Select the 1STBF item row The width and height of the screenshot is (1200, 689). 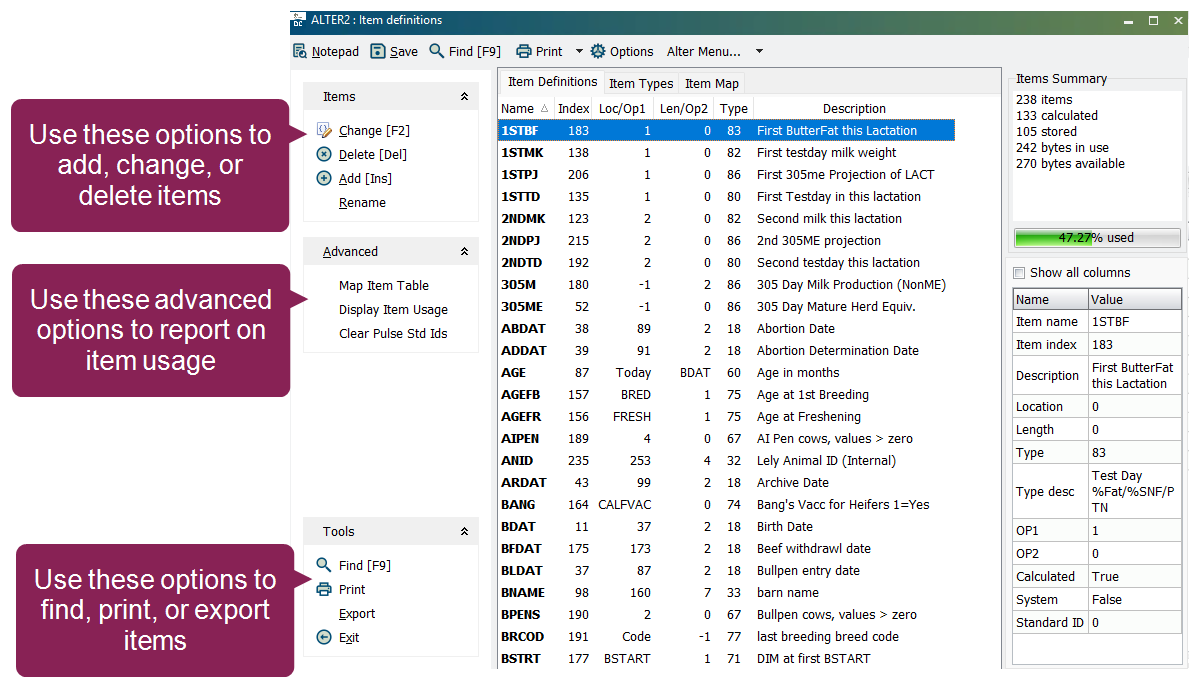pyautogui.click(x=727, y=130)
